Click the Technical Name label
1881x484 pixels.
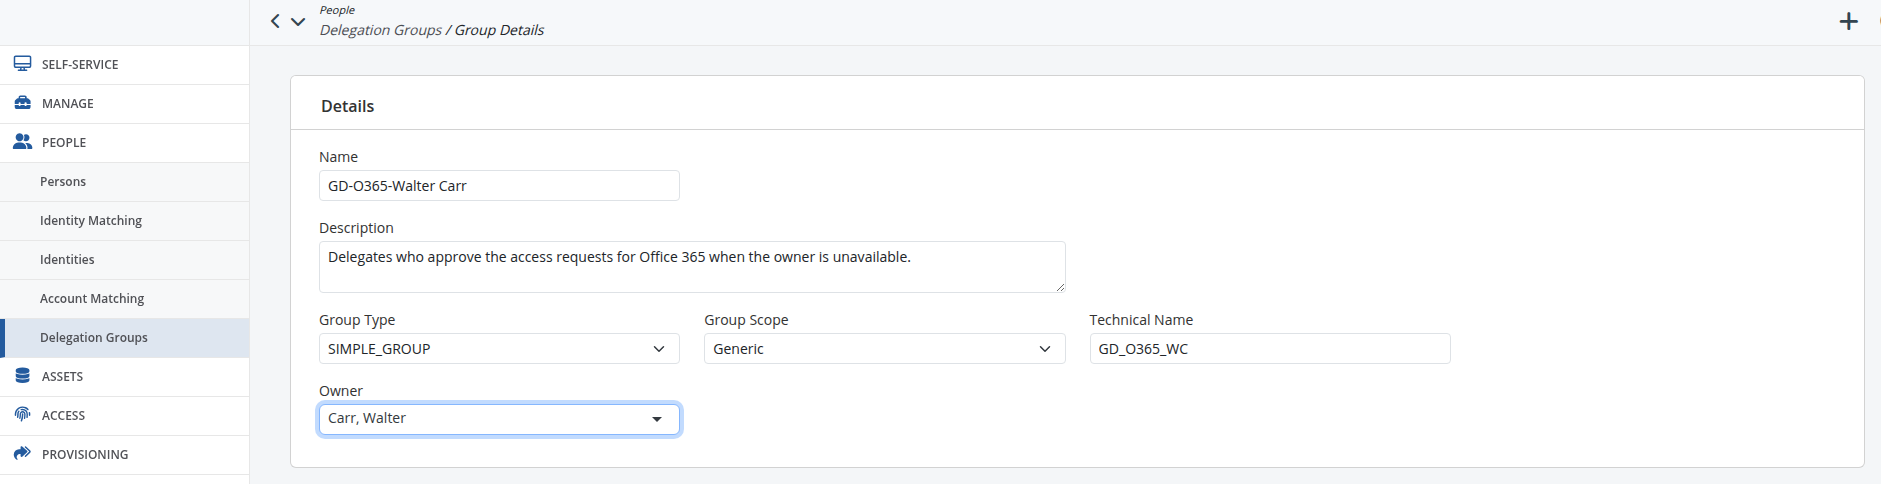1141,320
